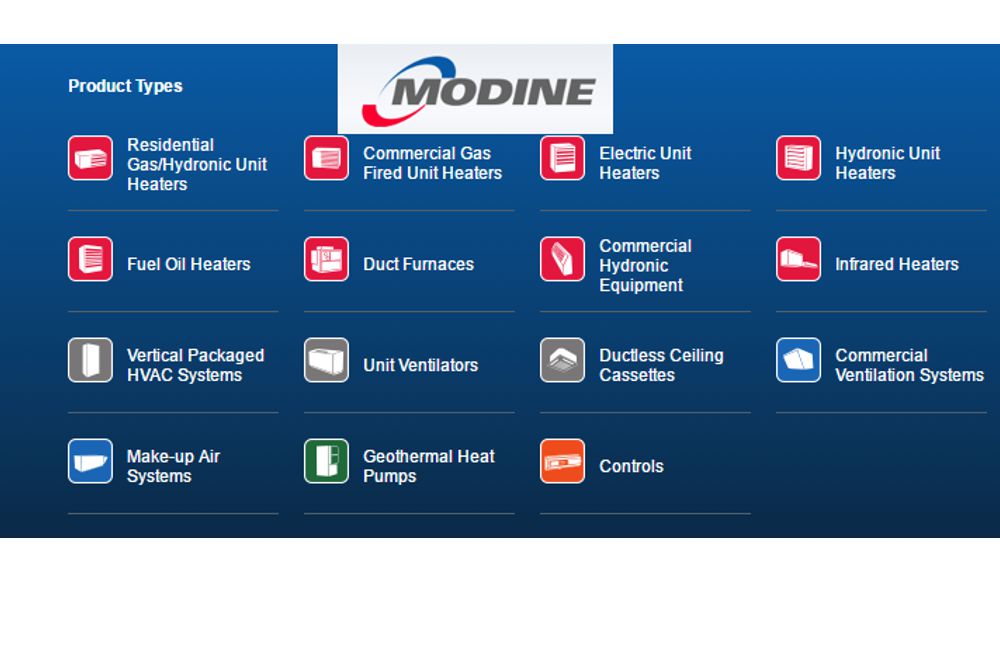Choose the Geothermal Heat Pumps icon
The height and width of the screenshot is (667, 1000).
click(x=327, y=461)
